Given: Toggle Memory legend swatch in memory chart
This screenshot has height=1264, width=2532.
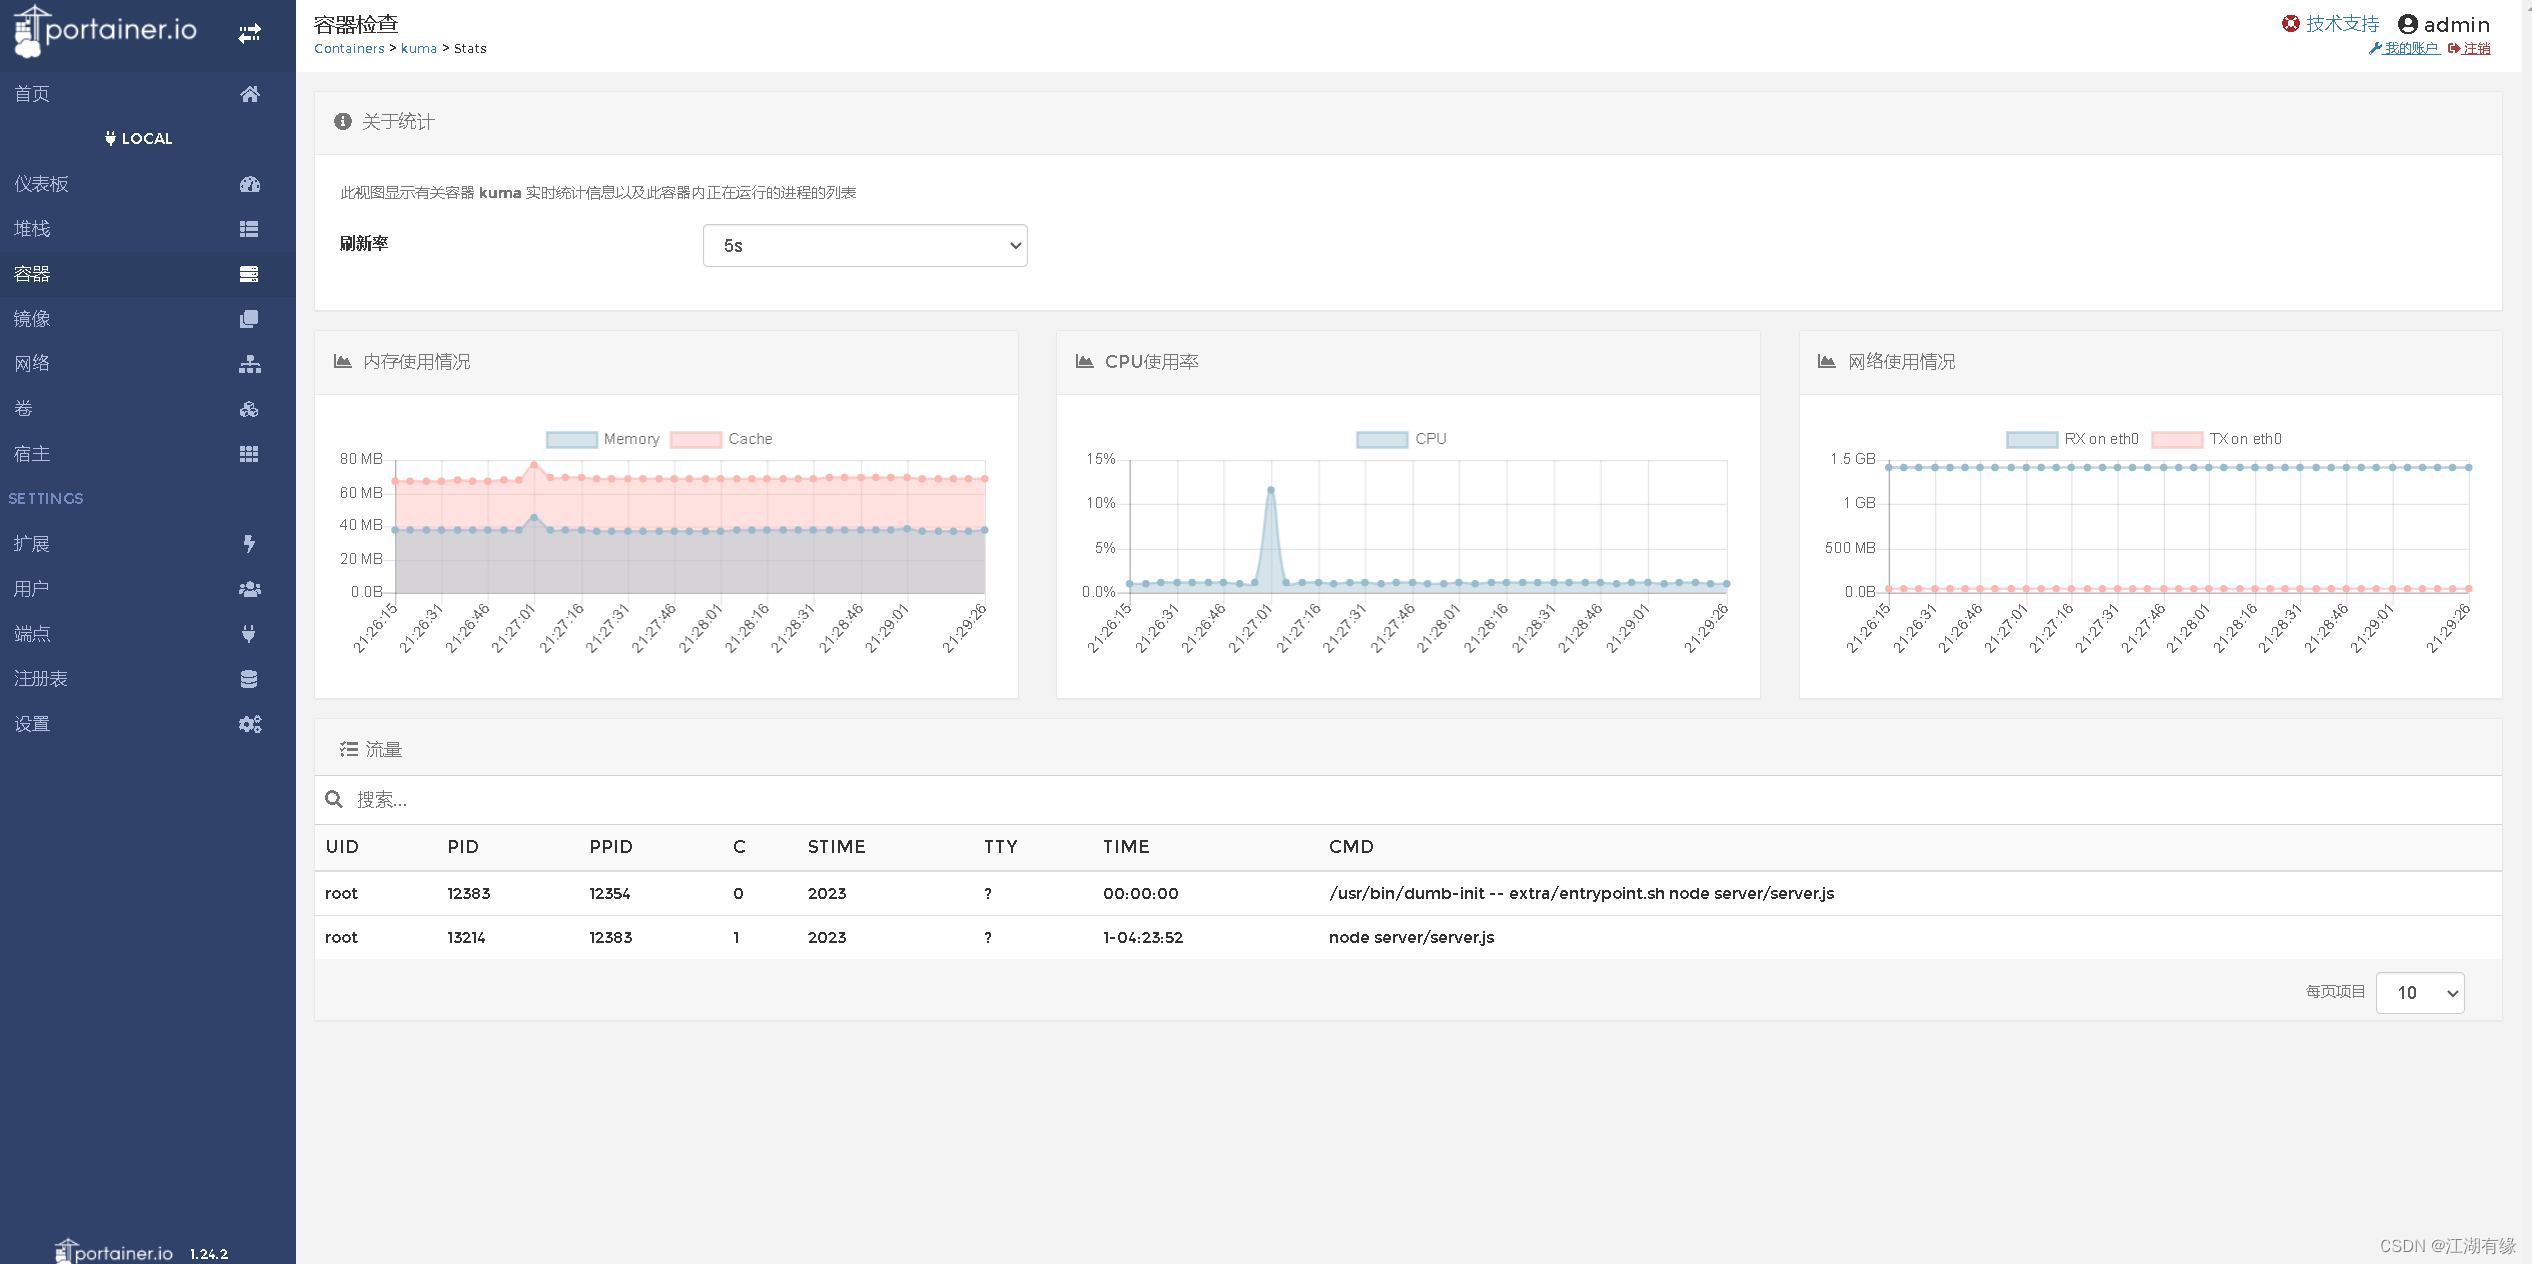Looking at the screenshot, I should pos(572,439).
